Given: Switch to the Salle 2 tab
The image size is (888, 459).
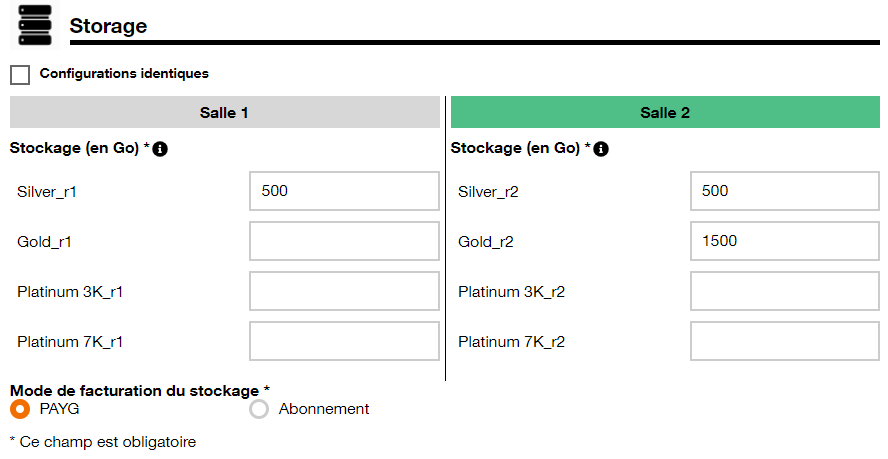Looking at the screenshot, I should (x=665, y=112).
